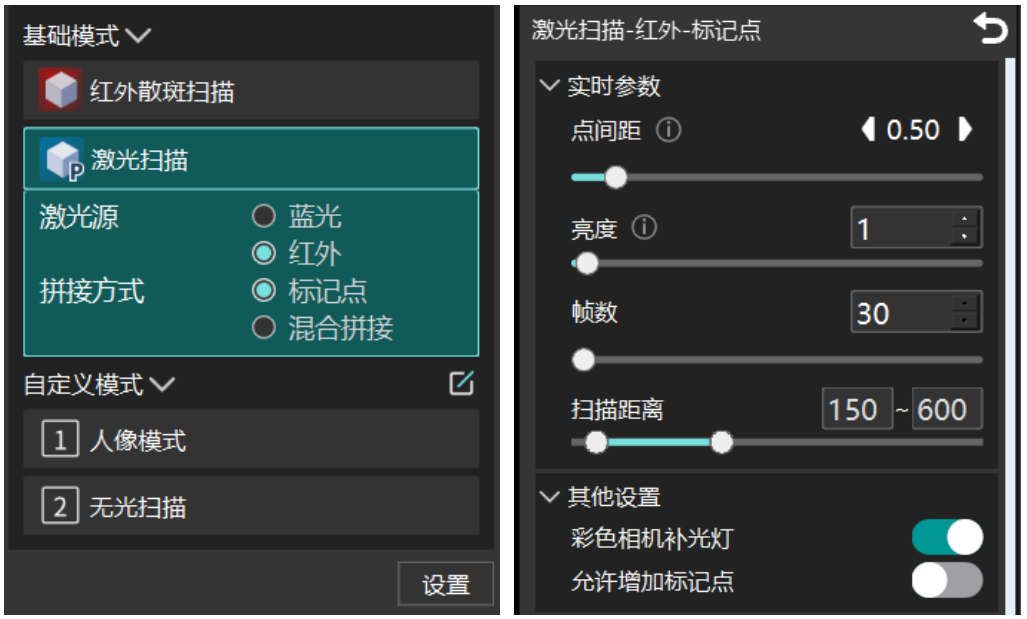Image resolution: width=1027 pixels, height=619 pixels.
Task: Select the 标记点 alignment radio button
Action: [264, 290]
